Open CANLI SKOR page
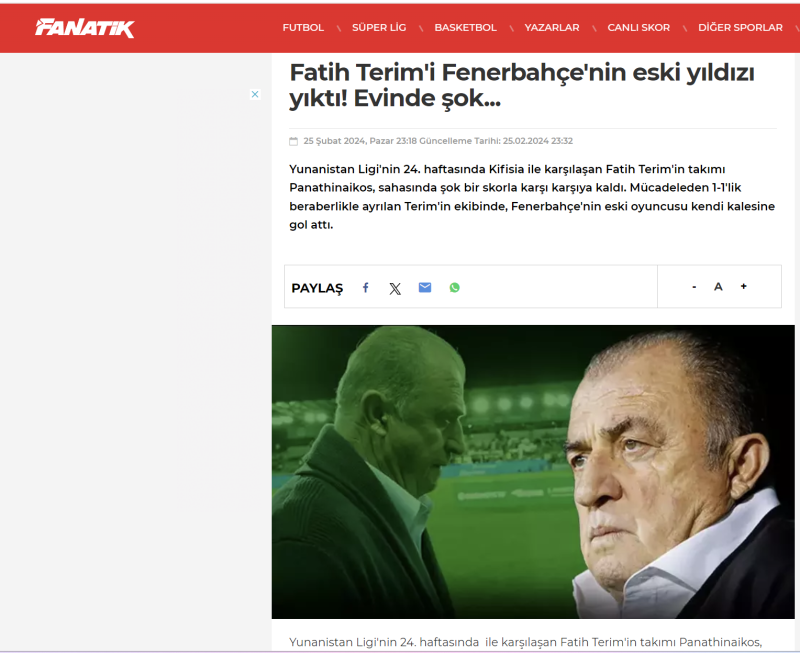 click(638, 28)
